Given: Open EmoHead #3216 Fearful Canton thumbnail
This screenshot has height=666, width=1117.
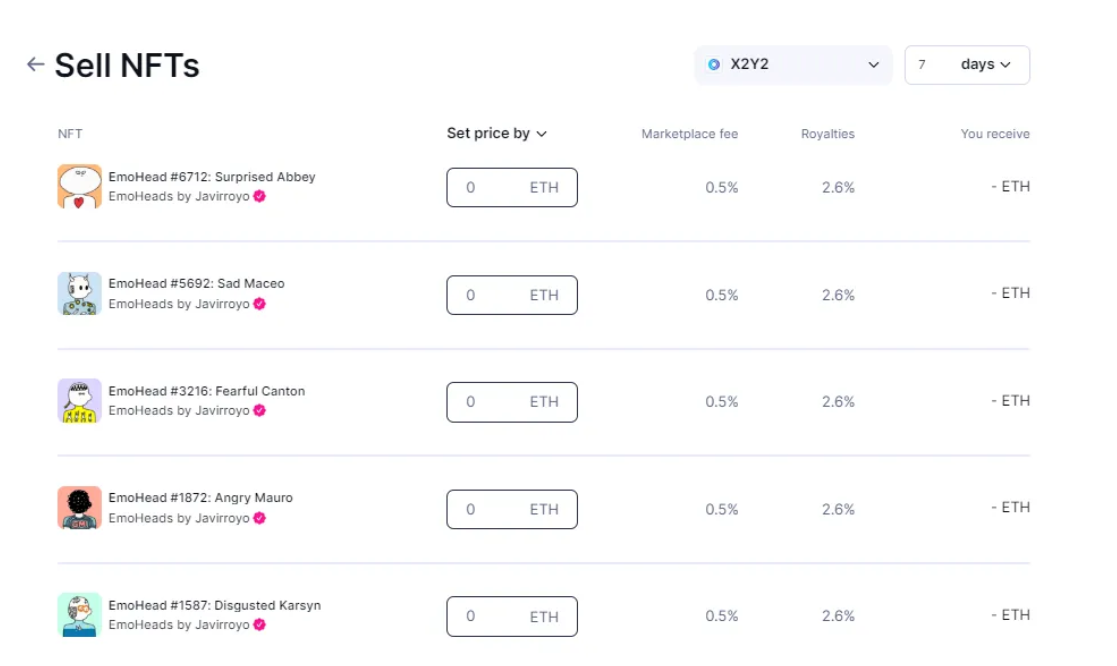Looking at the screenshot, I should pos(79,401).
